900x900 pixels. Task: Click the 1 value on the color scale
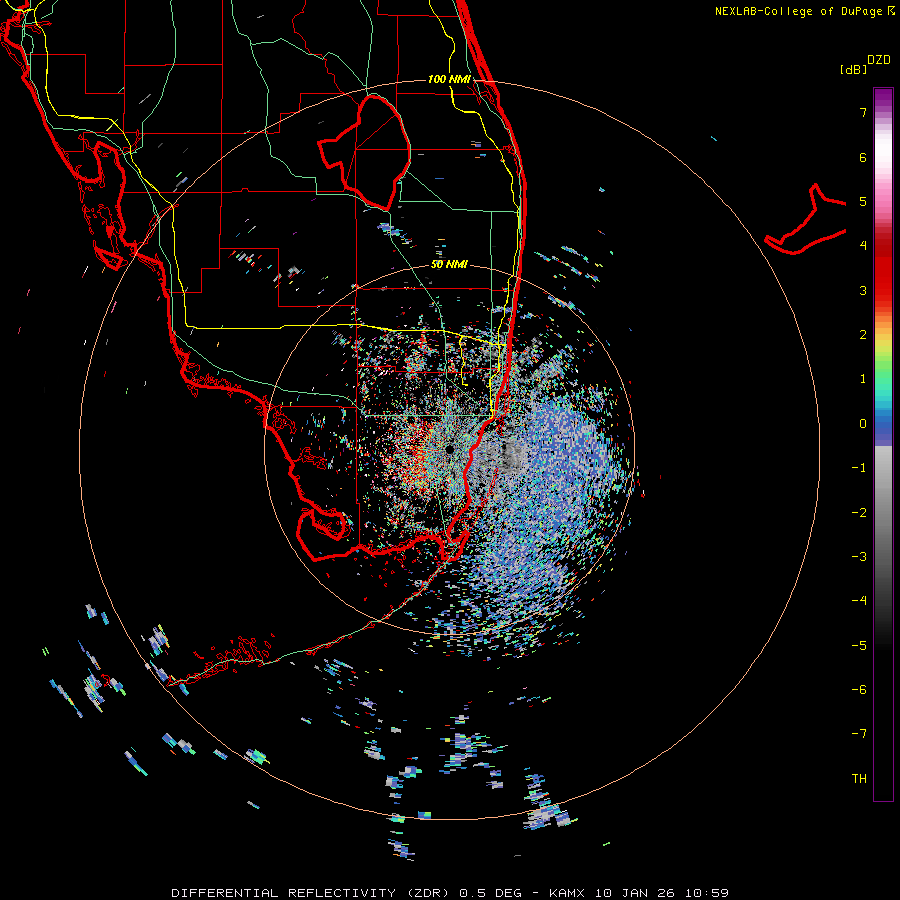[x=863, y=379]
